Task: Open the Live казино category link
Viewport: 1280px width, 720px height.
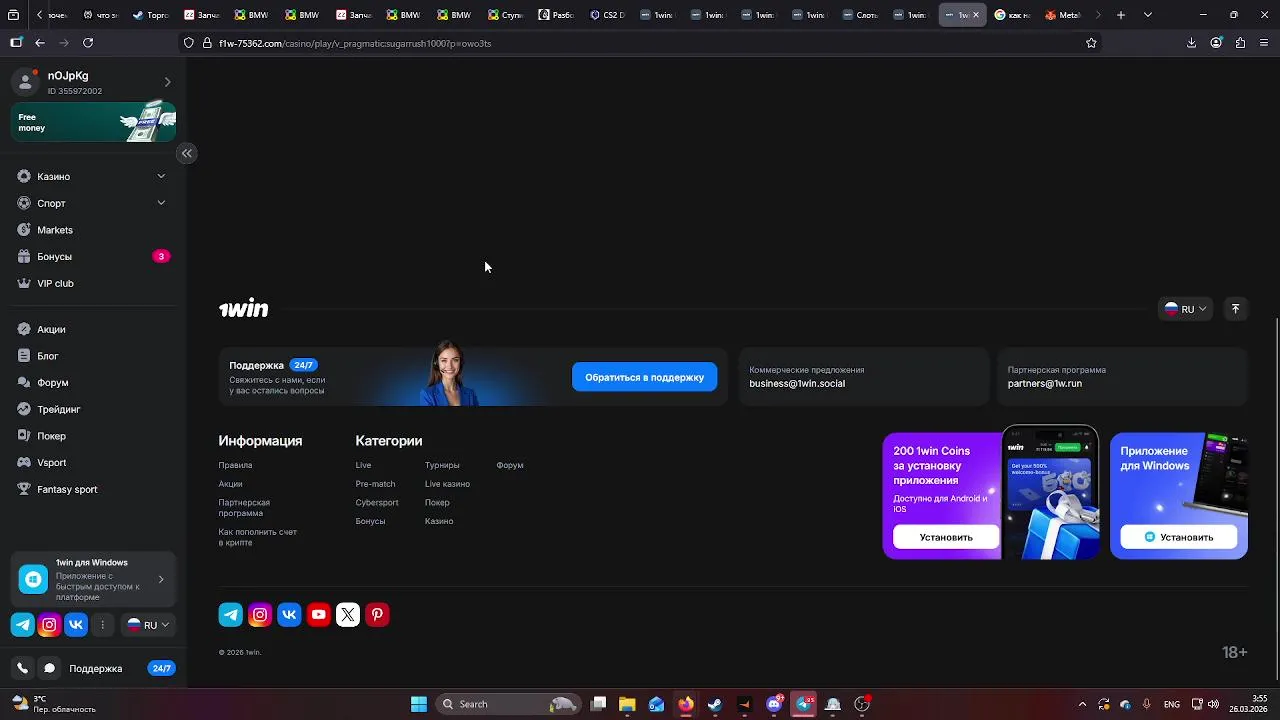Action: pos(447,484)
